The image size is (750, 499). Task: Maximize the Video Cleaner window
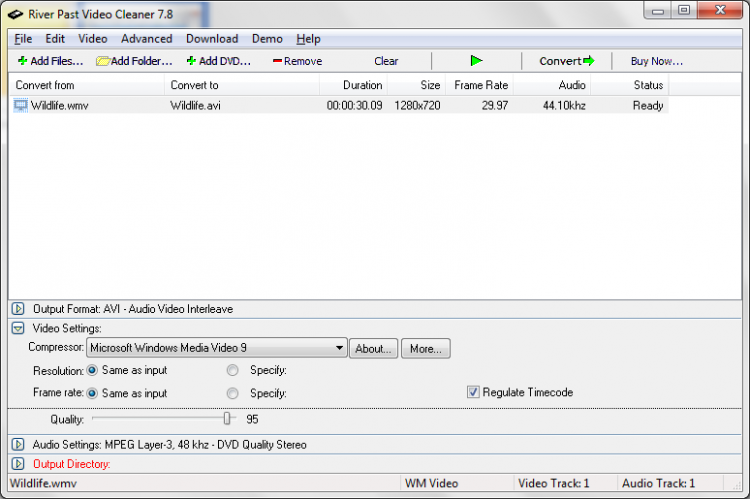click(x=684, y=11)
